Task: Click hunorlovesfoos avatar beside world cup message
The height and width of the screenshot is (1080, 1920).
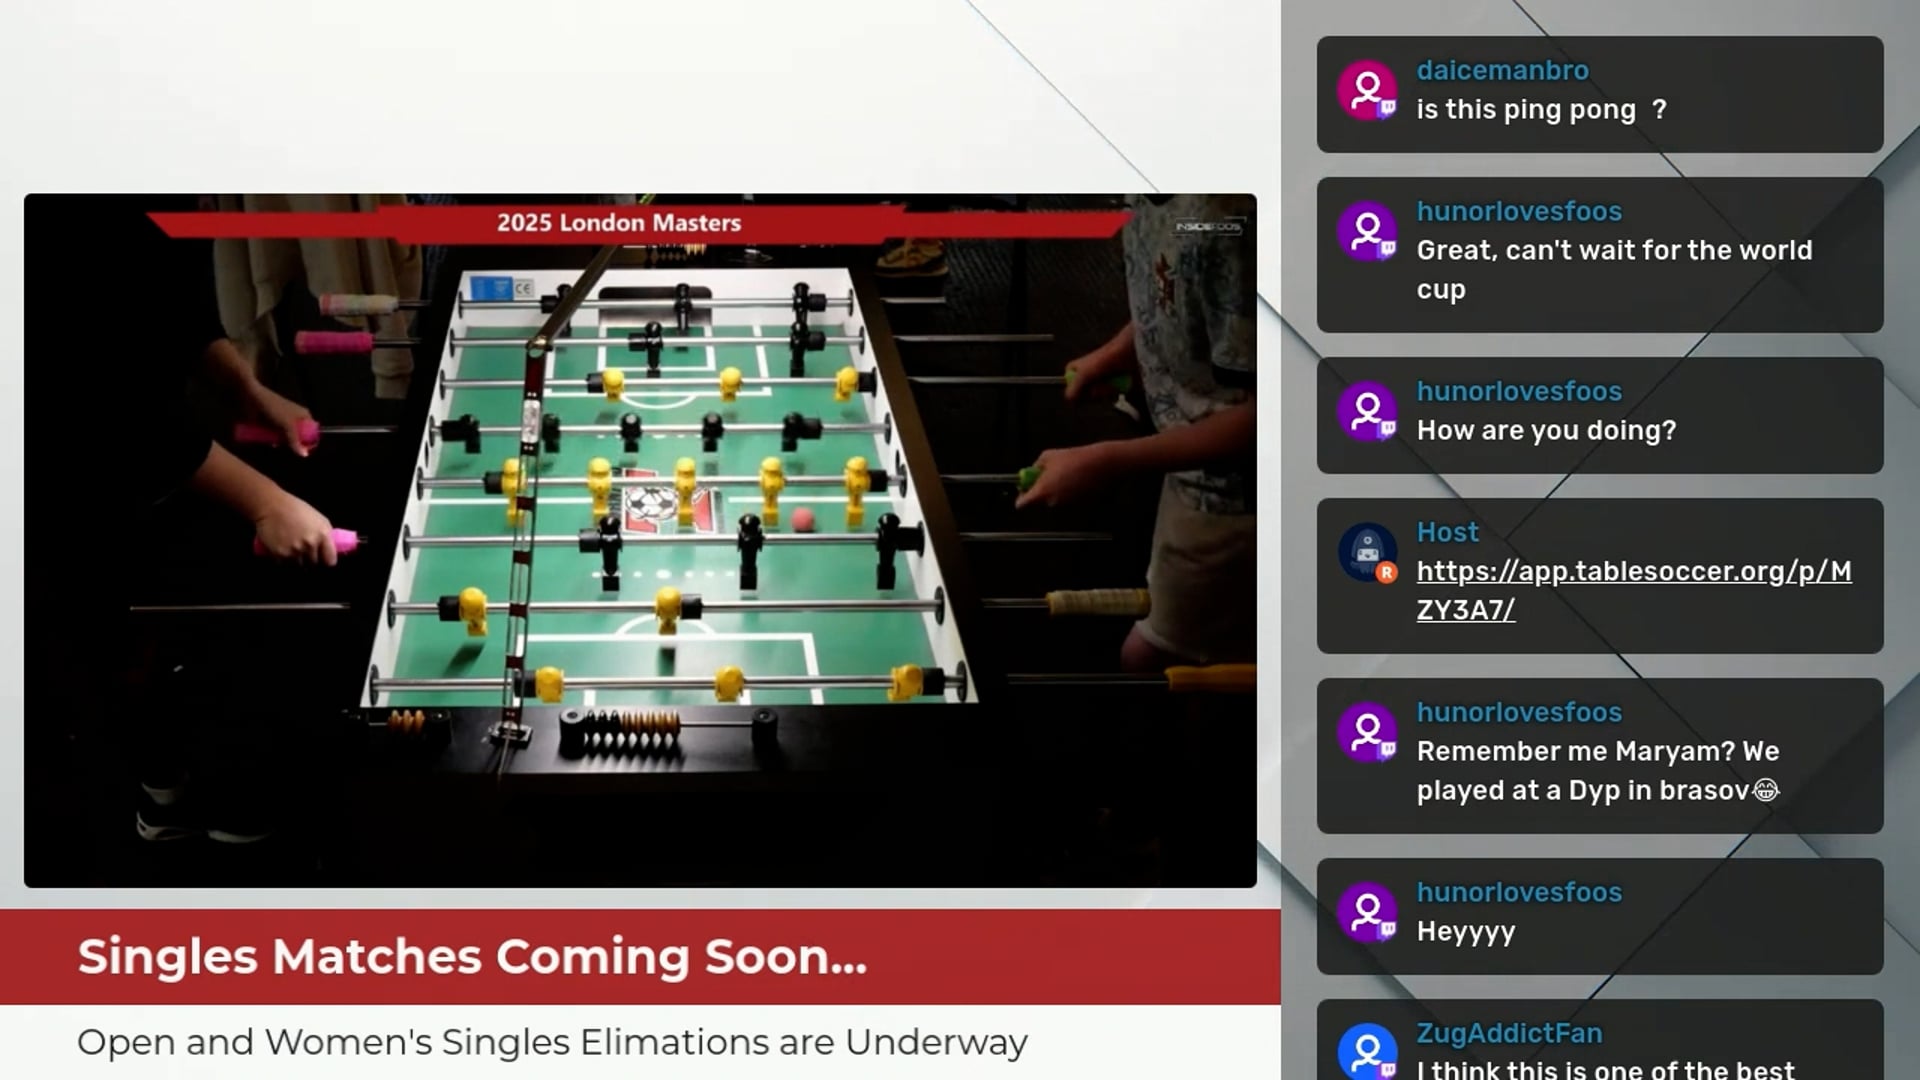Action: pos(1367,232)
